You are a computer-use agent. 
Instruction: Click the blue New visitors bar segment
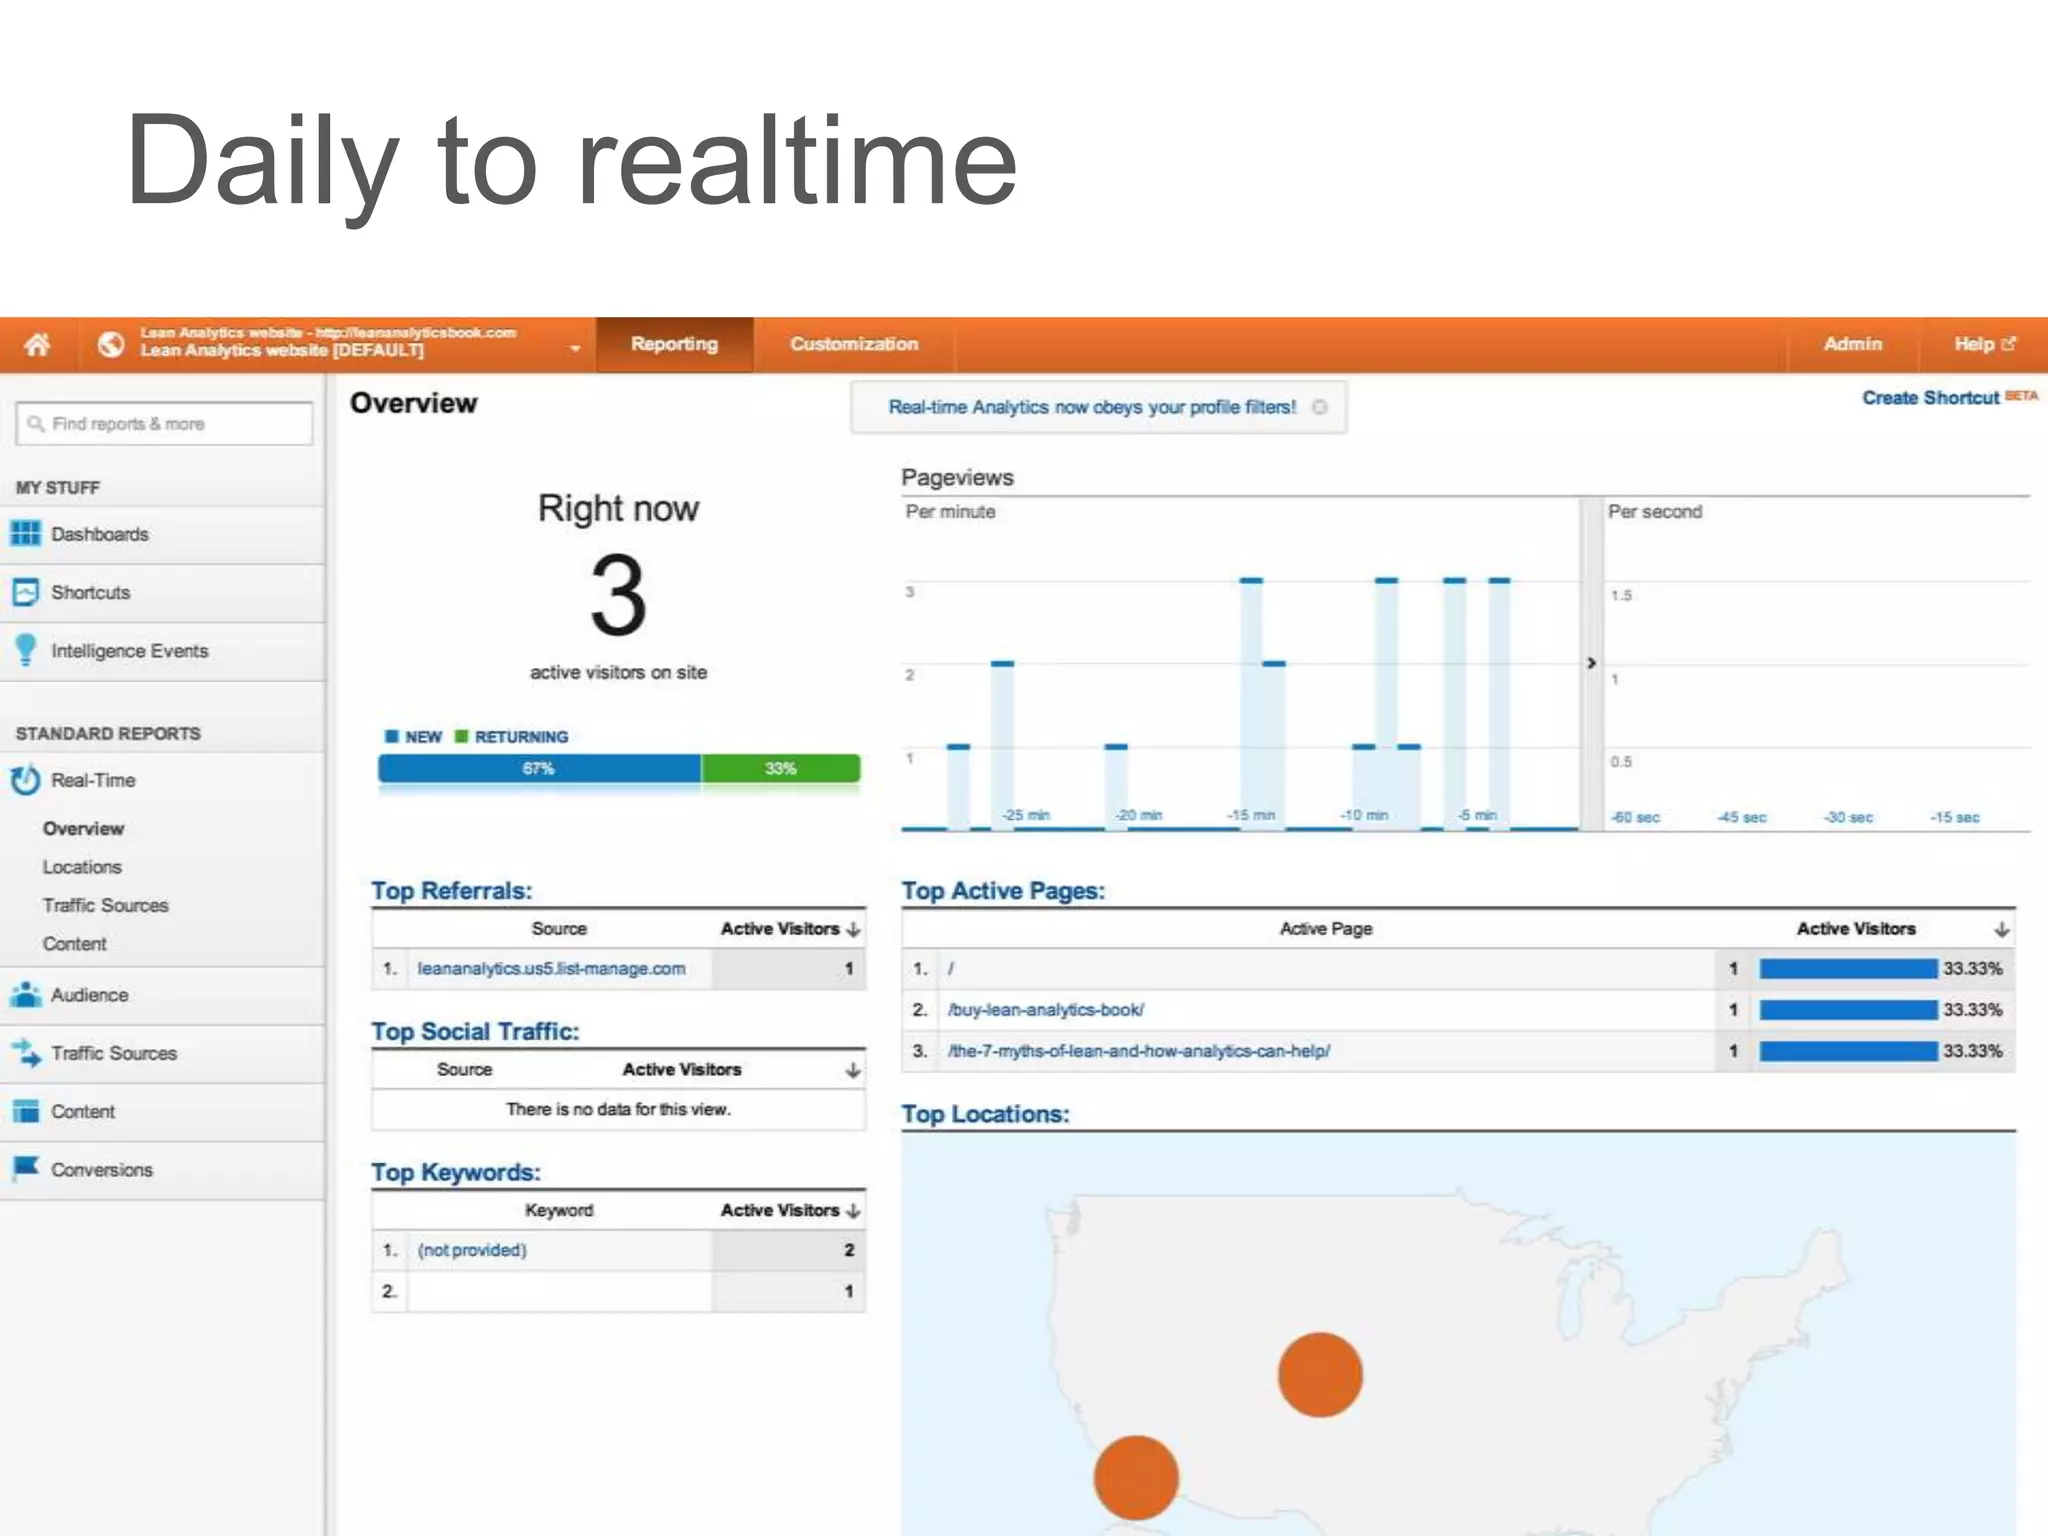(539, 768)
